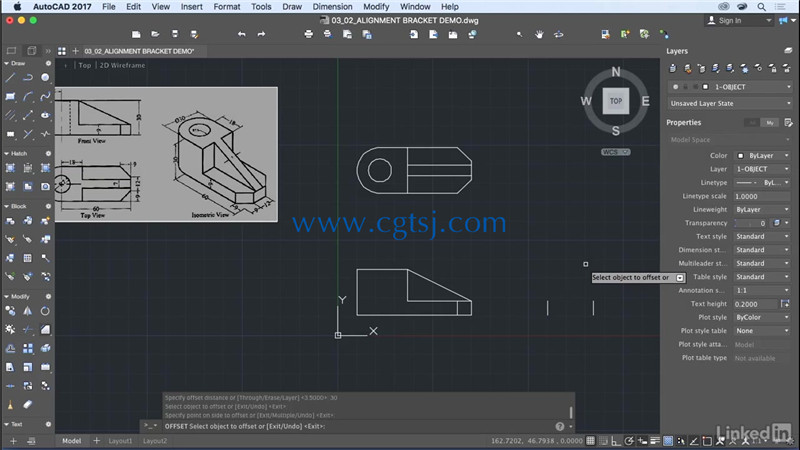Screen dimensions: 800x450
Task: Open a drawing file from toolbar
Action: click(155, 34)
